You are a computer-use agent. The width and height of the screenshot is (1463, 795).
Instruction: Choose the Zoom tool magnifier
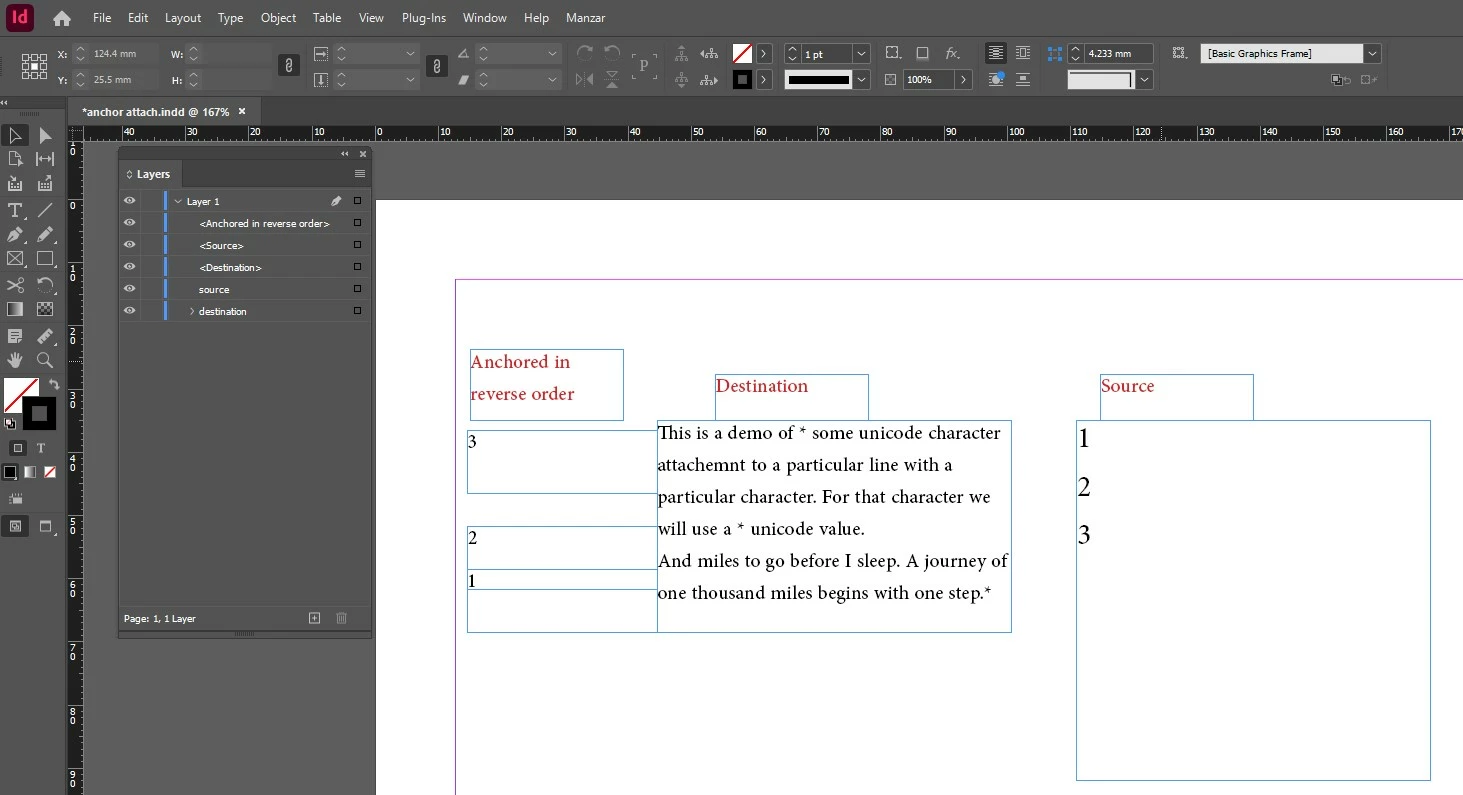45,360
